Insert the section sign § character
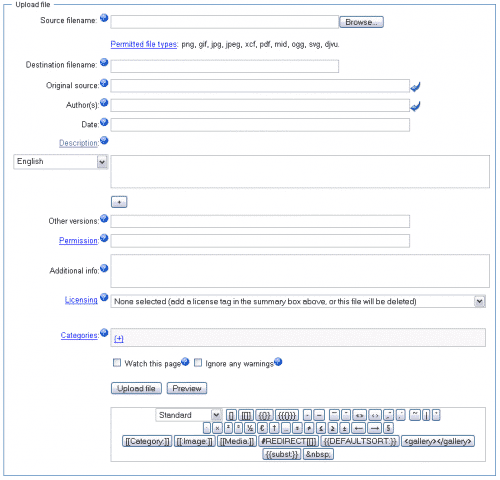 point(388,428)
